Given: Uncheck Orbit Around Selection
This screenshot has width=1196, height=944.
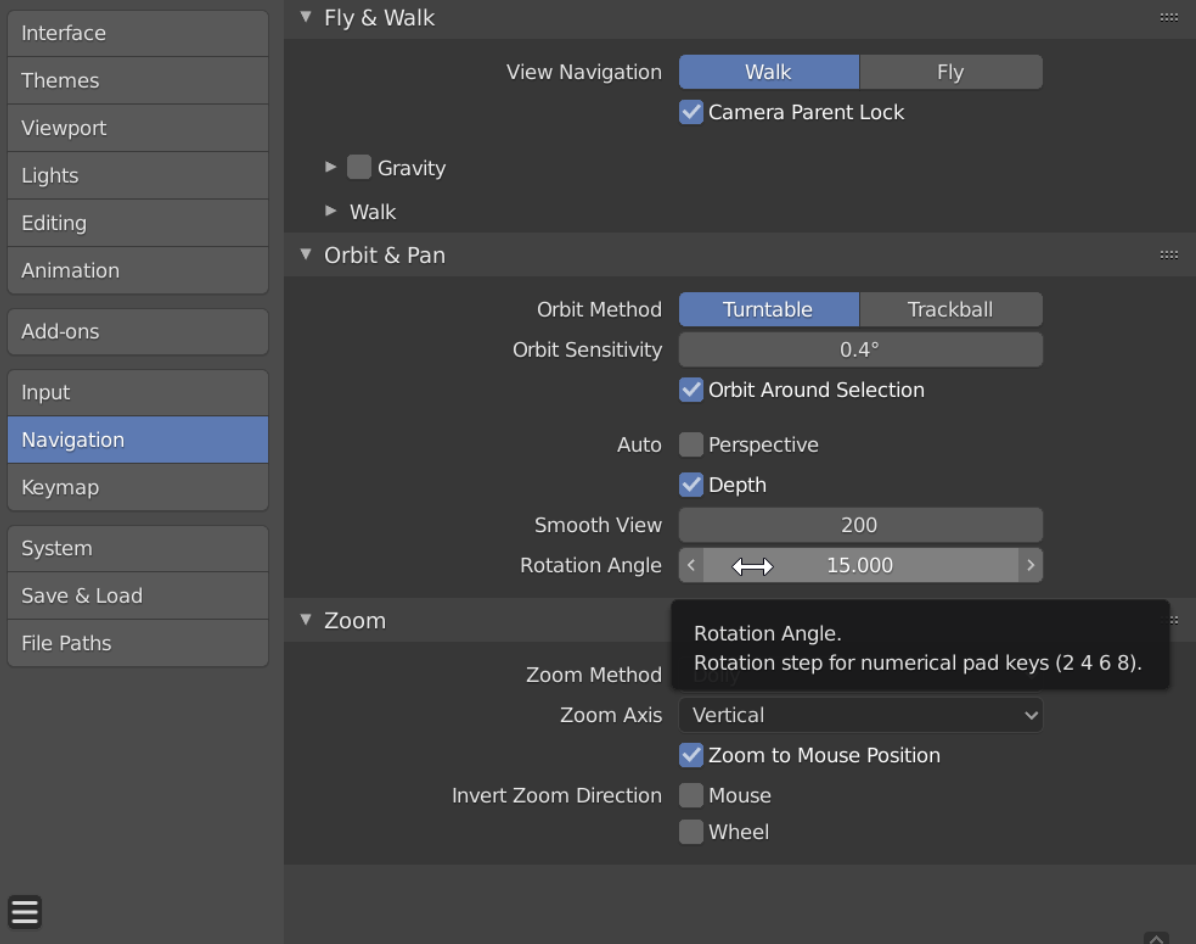Looking at the screenshot, I should 691,390.
